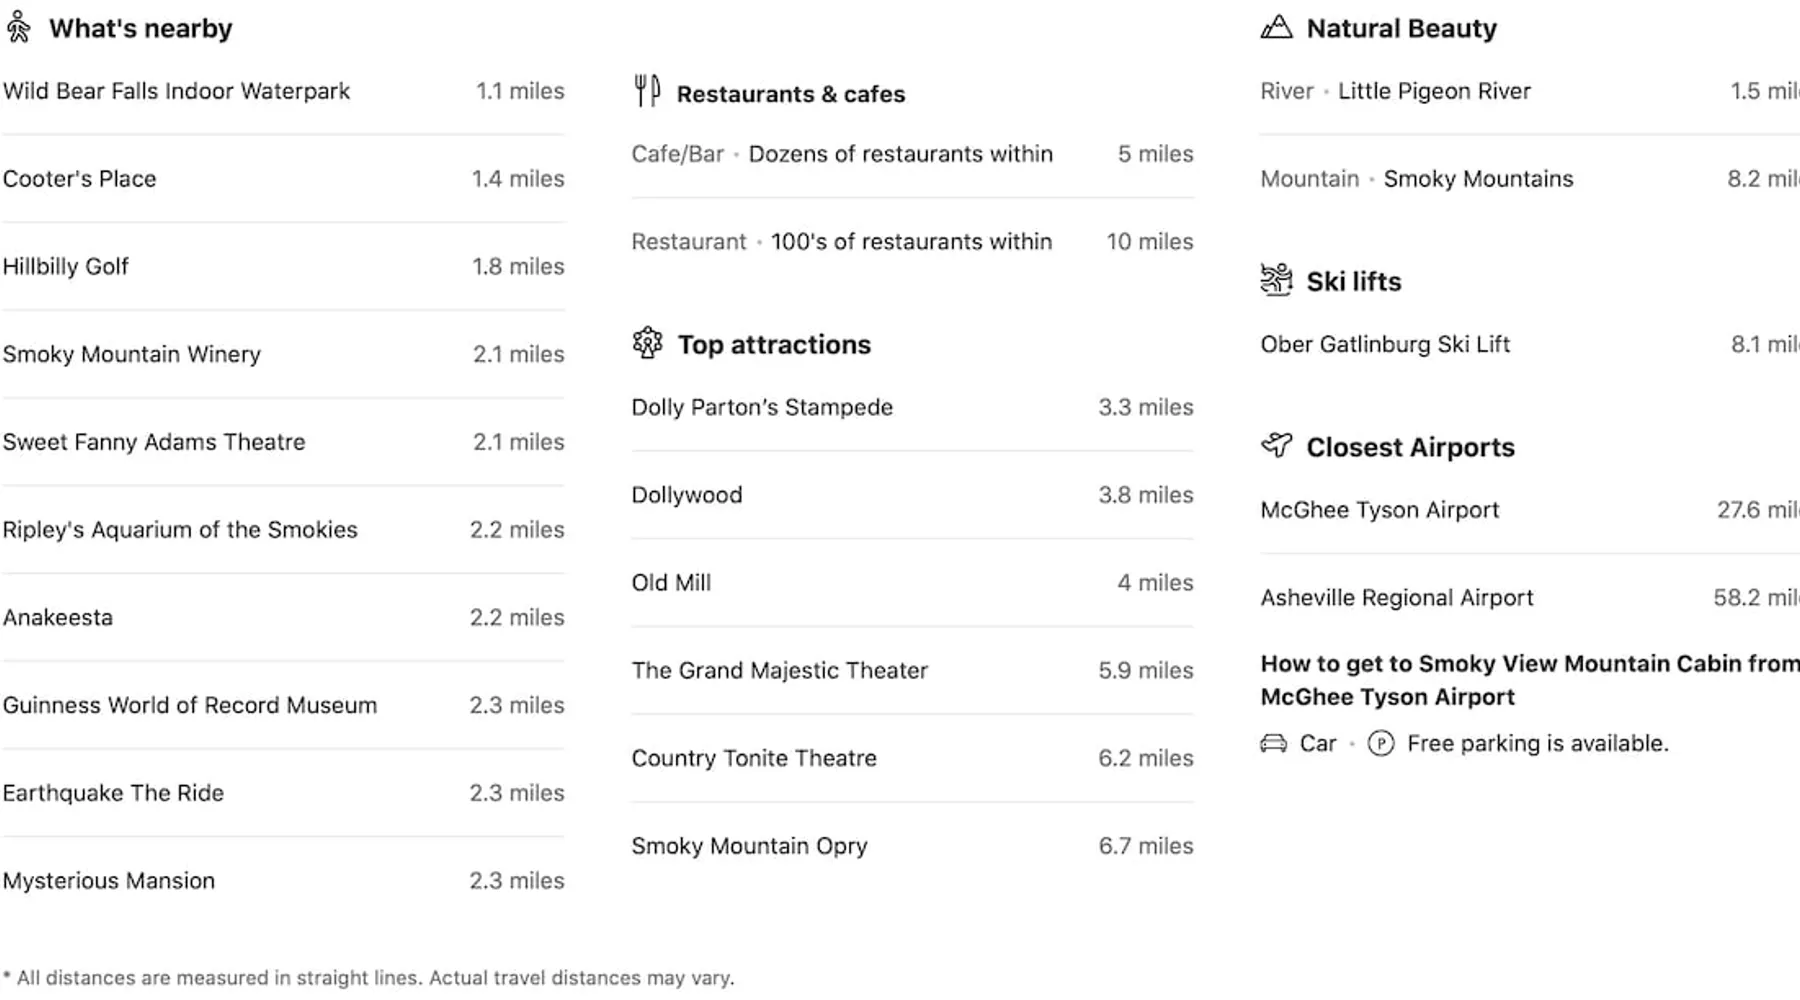Click the ferris wheel Top attractions icon
1800x1000 pixels.
[x=647, y=343]
